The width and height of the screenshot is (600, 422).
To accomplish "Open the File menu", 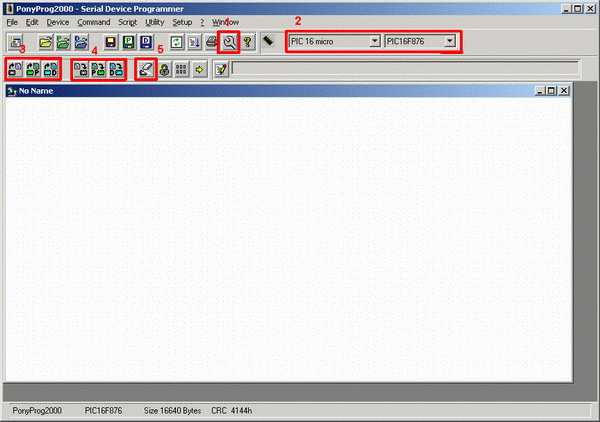I will (x=12, y=22).
